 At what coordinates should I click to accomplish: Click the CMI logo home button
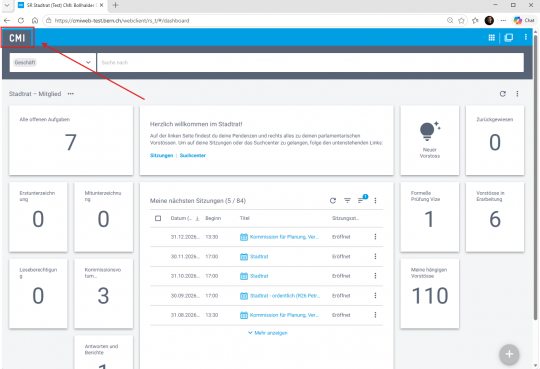click(17, 38)
